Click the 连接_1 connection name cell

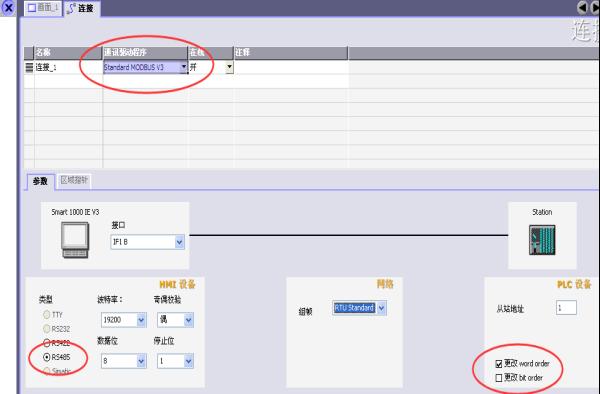(68, 68)
